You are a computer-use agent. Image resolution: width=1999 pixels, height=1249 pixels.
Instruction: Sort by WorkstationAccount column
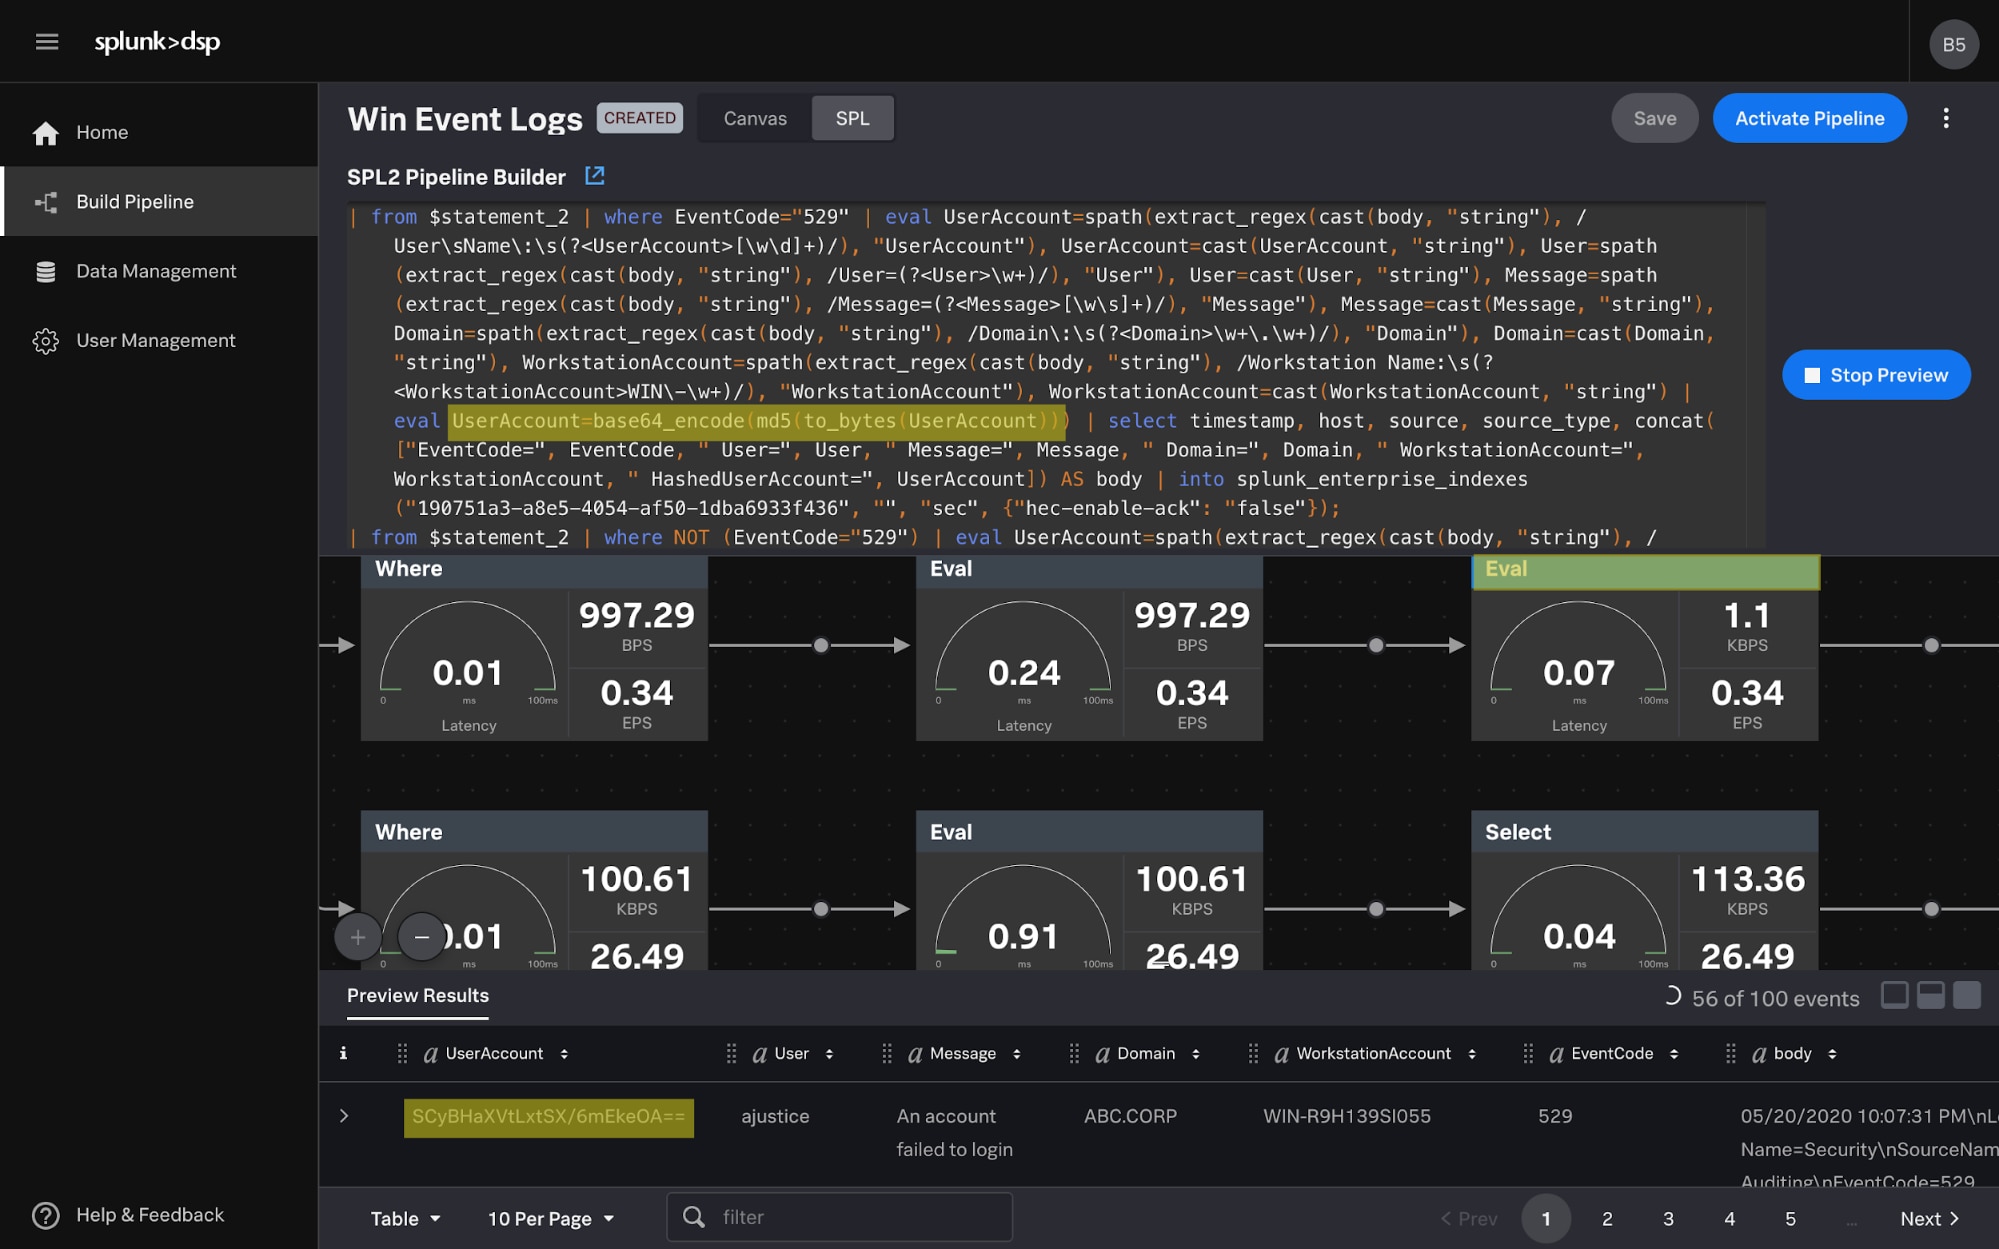coord(1471,1054)
